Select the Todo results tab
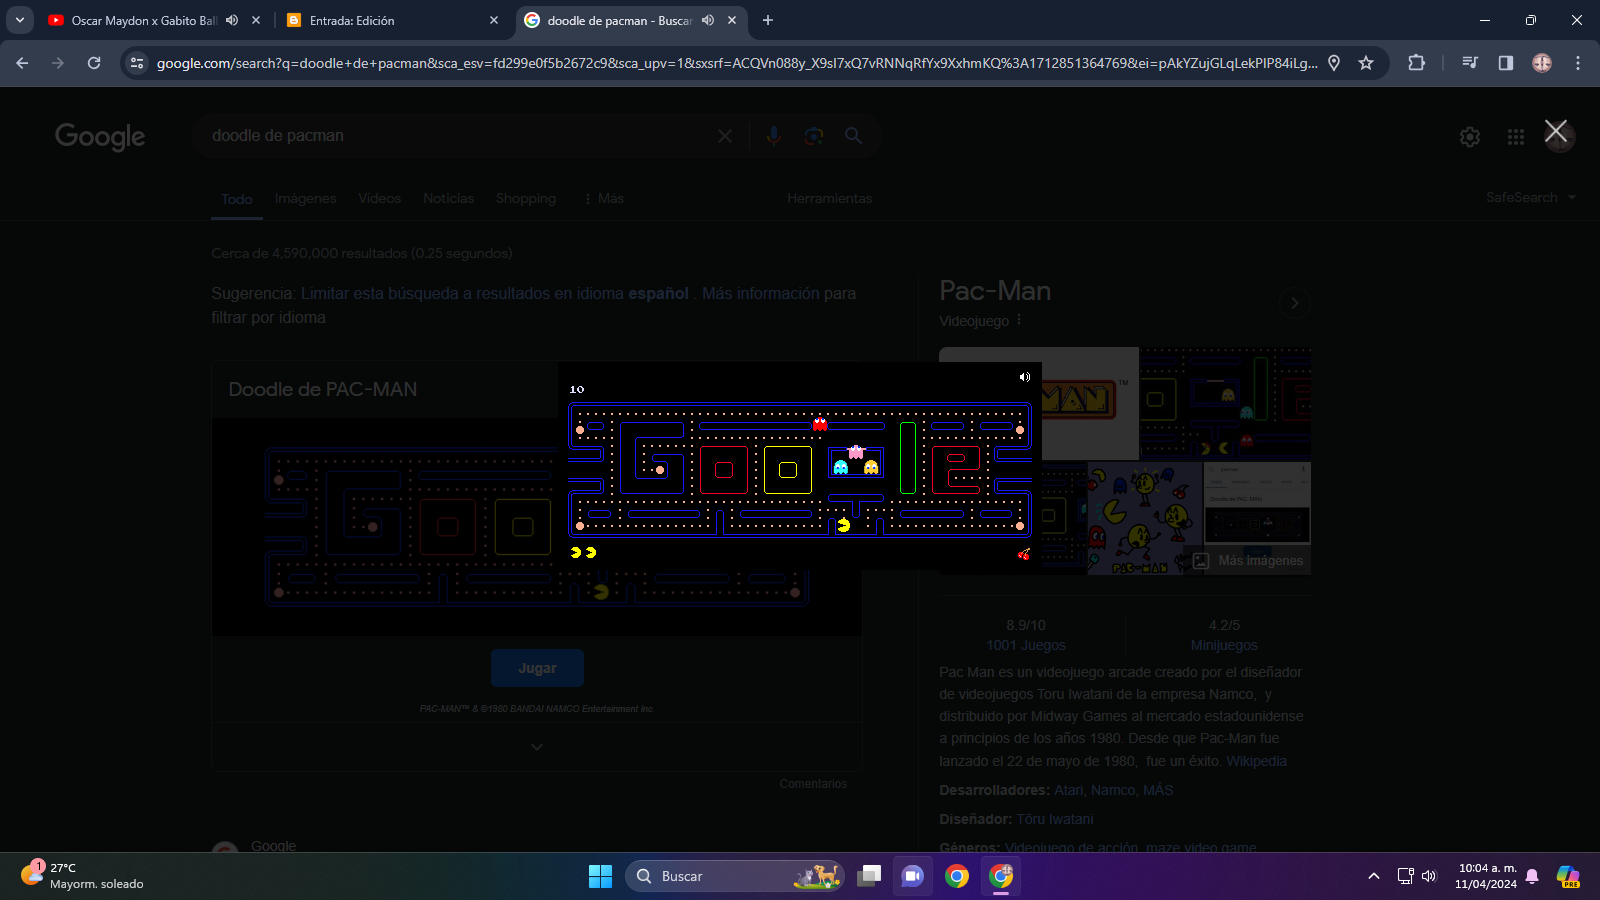This screenshot has width=1600, height=900. pos(237,199)
